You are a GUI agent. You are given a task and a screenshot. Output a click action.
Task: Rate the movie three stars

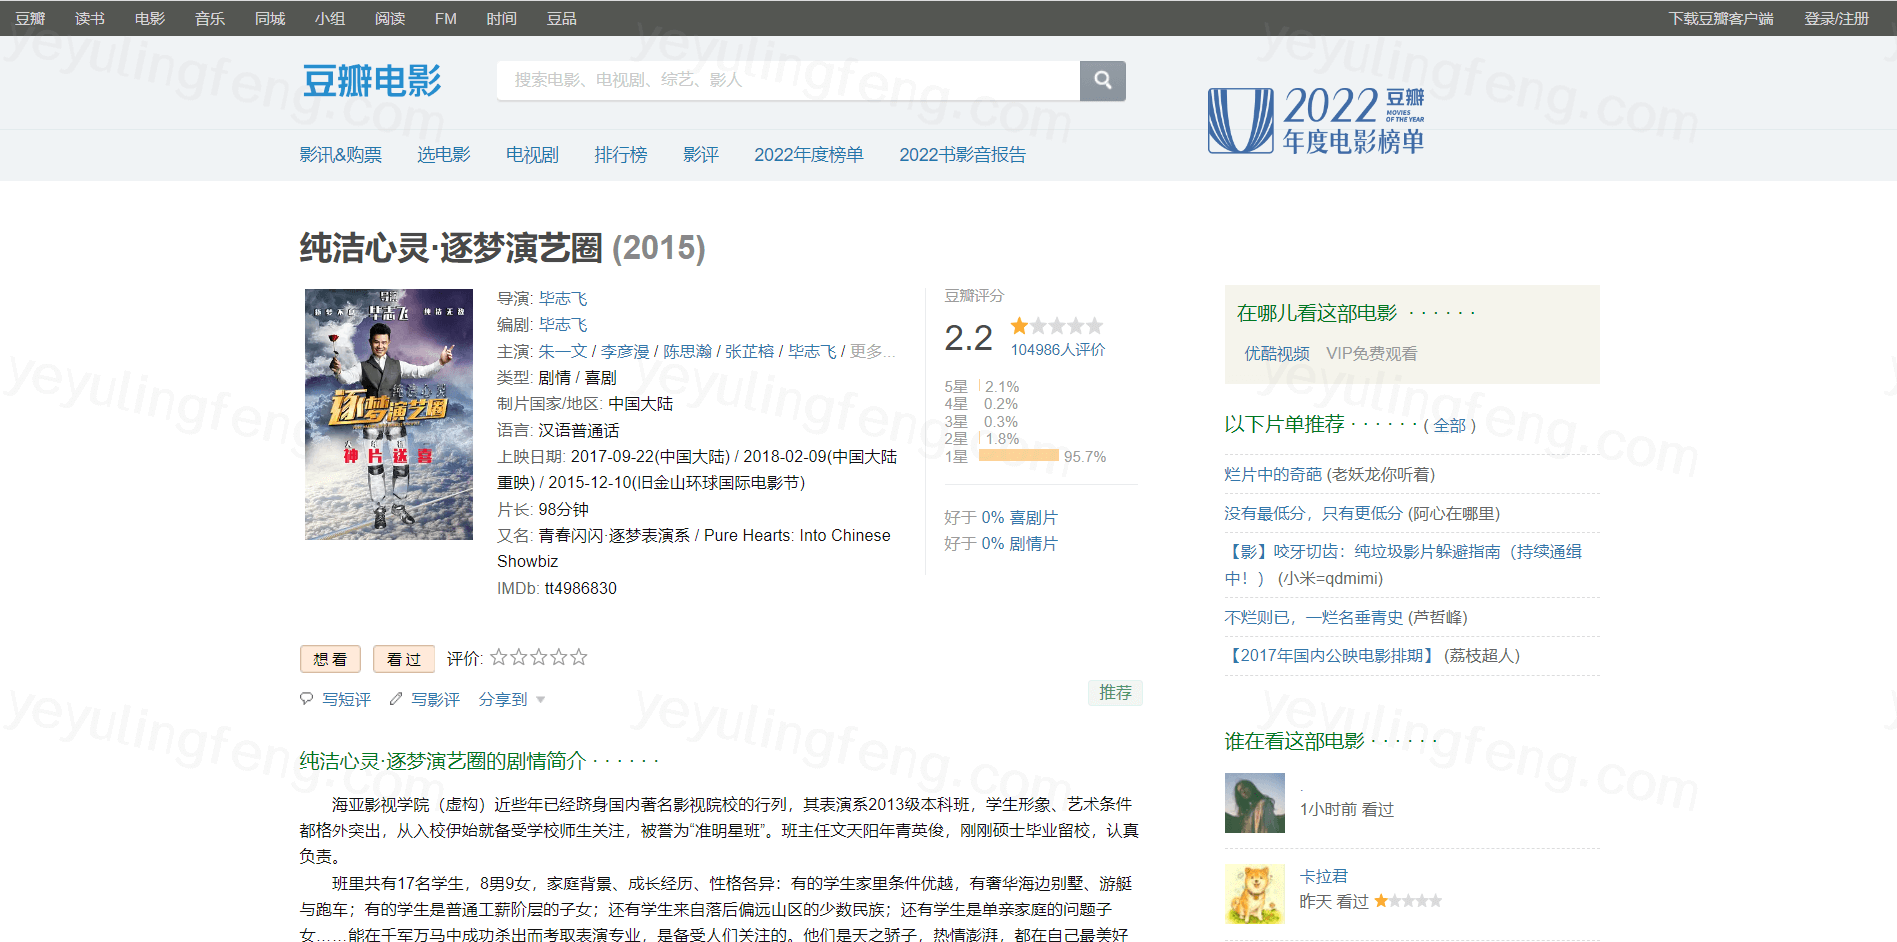538,657
